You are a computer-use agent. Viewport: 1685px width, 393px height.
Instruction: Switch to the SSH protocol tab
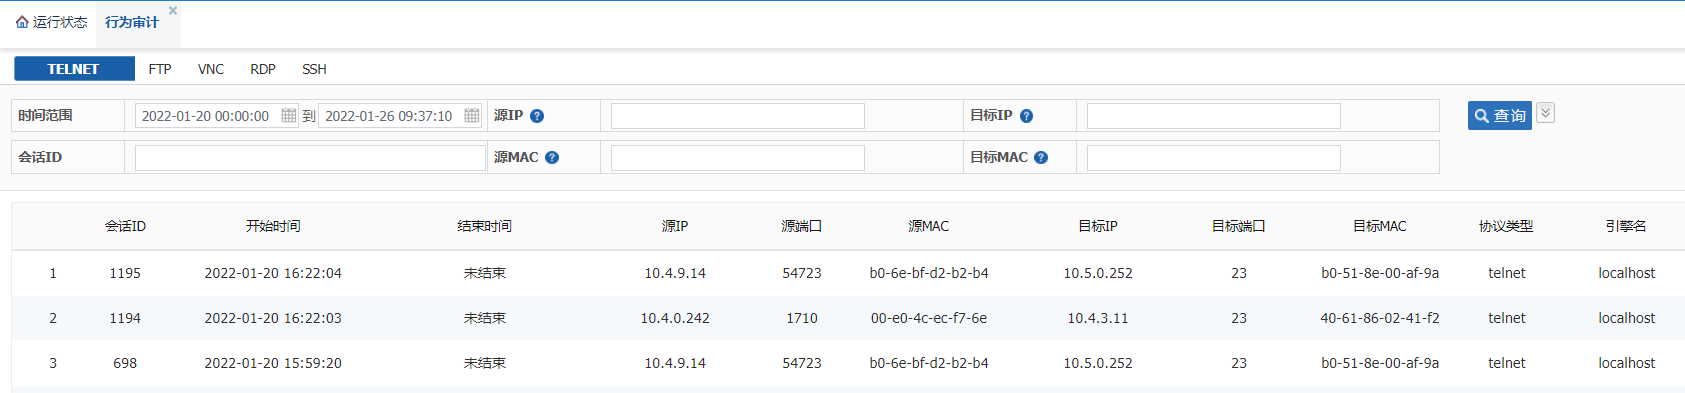point(314,69)
